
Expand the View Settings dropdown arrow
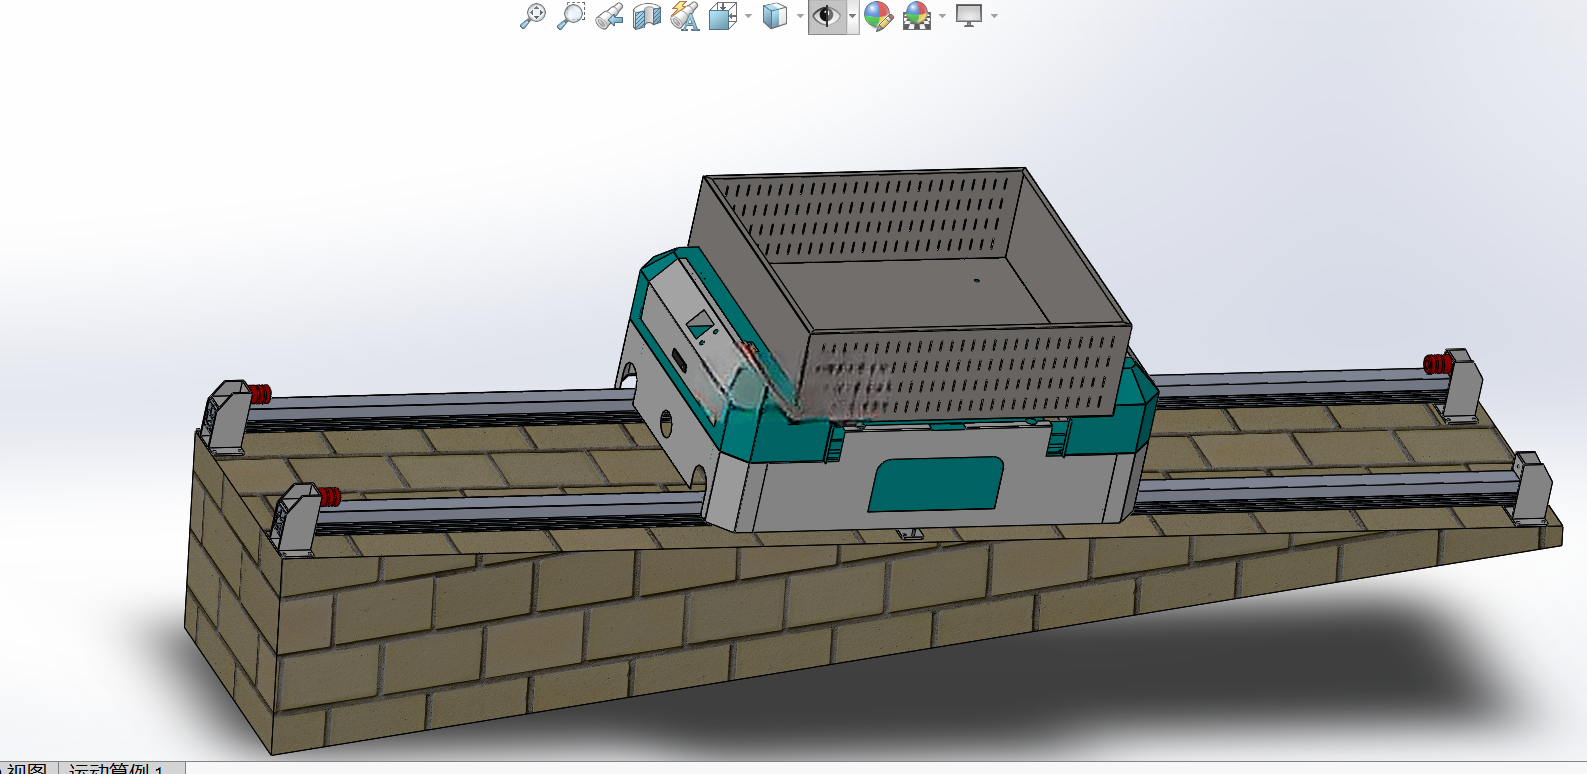click(x=994, y=16)
